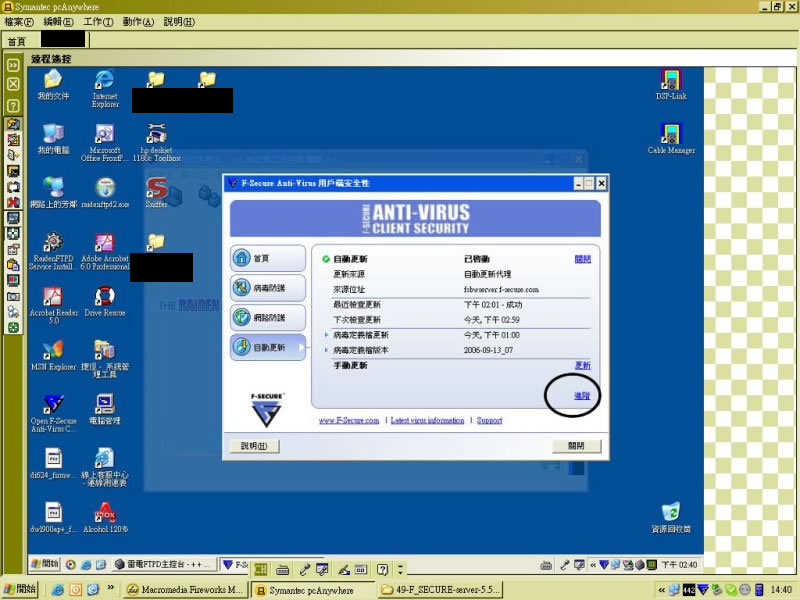Open 自動更新 section in F-Secure
This screenshot has width=800, height=600.
[x=268, y=347]
